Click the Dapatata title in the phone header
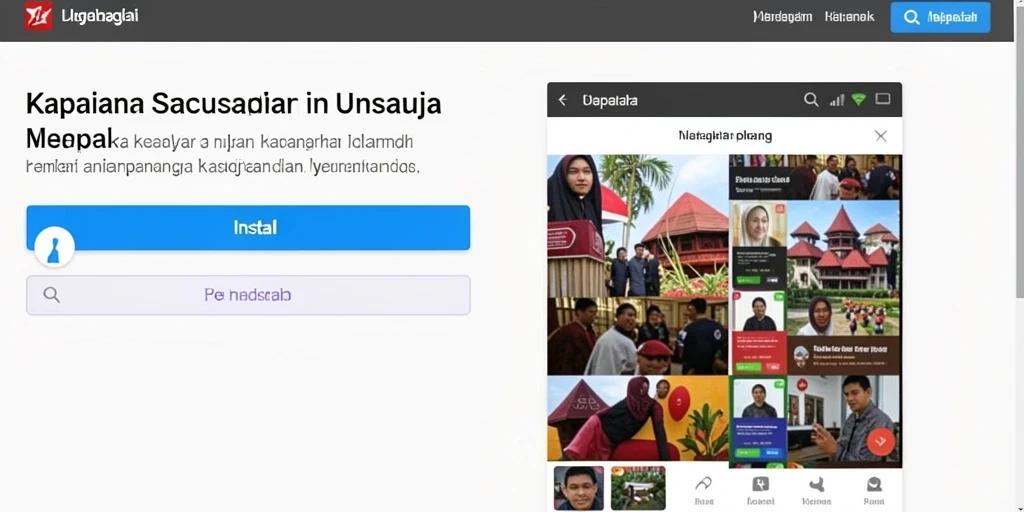This screenshot has height=512, width=1024. click(610, 101)
